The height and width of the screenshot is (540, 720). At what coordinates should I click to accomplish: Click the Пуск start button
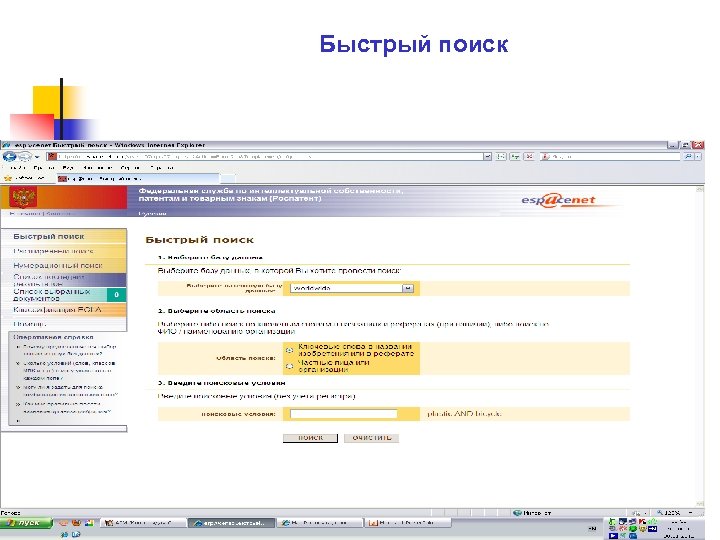27,523
